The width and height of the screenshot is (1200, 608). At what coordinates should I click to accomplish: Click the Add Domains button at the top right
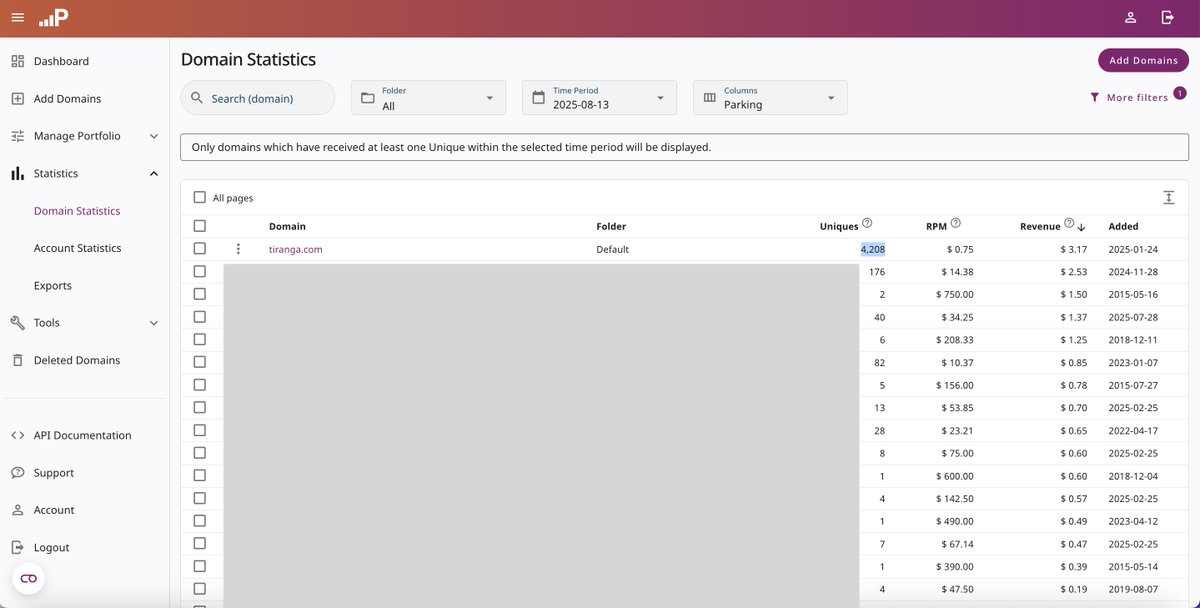pos(1143,60)
